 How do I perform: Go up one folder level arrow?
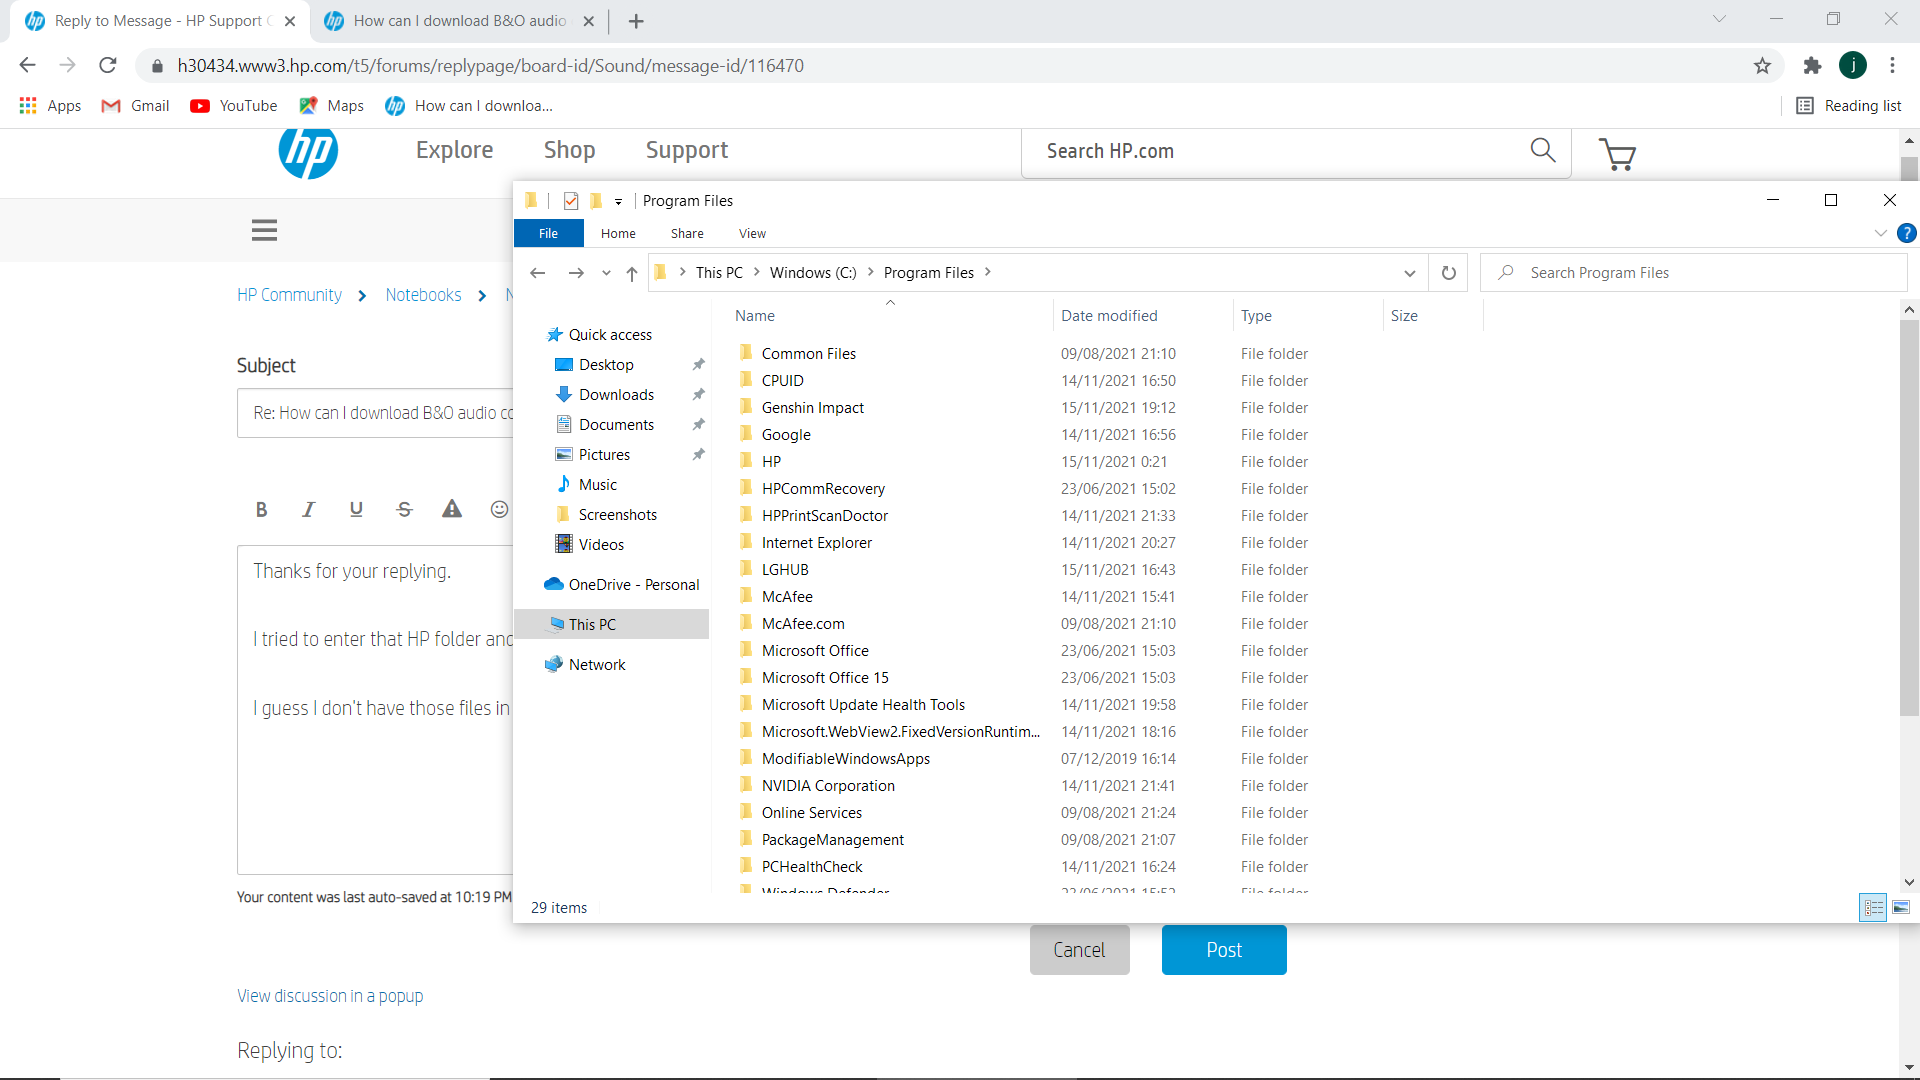point(632,273)
